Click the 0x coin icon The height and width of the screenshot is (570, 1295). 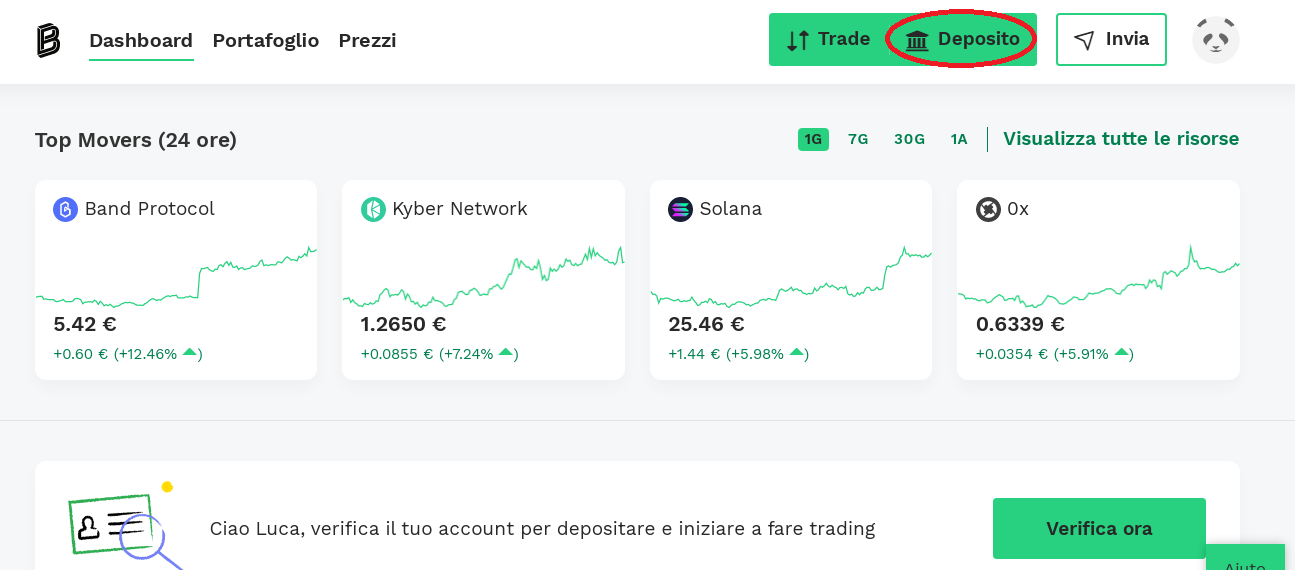[988, 209]
